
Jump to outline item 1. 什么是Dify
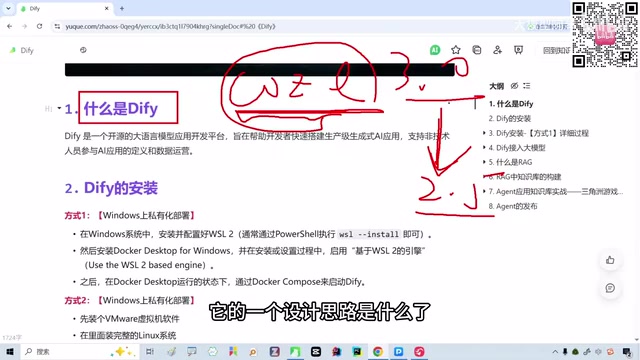pyautogui.click(x=511, y=104)
